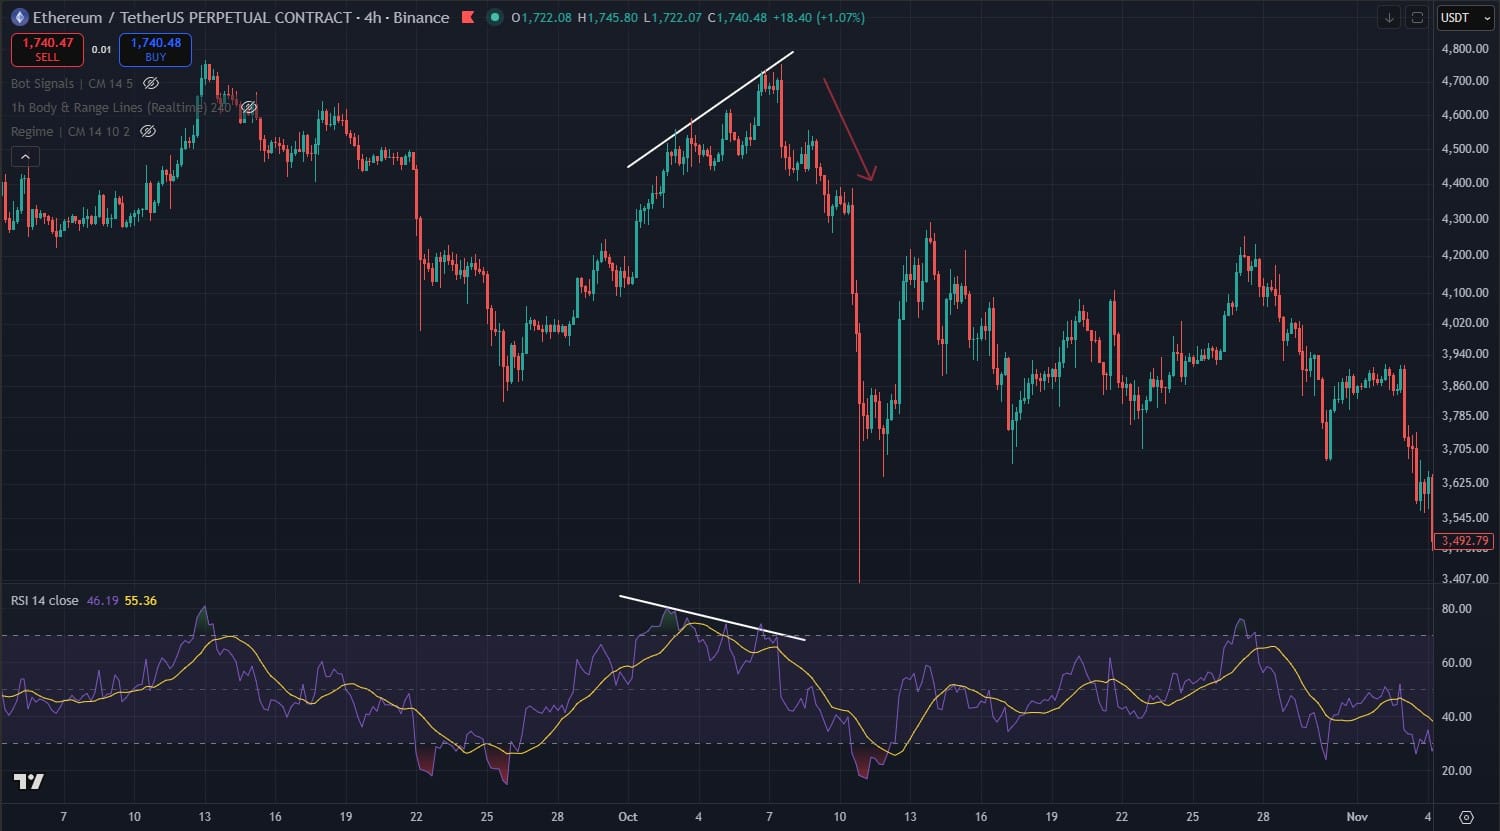Click the Oct label on time axis

tap(628, 817)
